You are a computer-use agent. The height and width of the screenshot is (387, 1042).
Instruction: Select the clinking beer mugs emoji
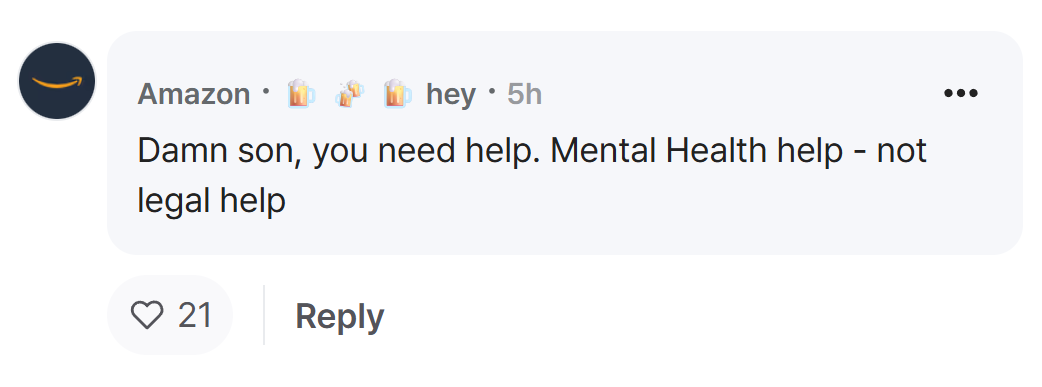(x=349, y=93)
